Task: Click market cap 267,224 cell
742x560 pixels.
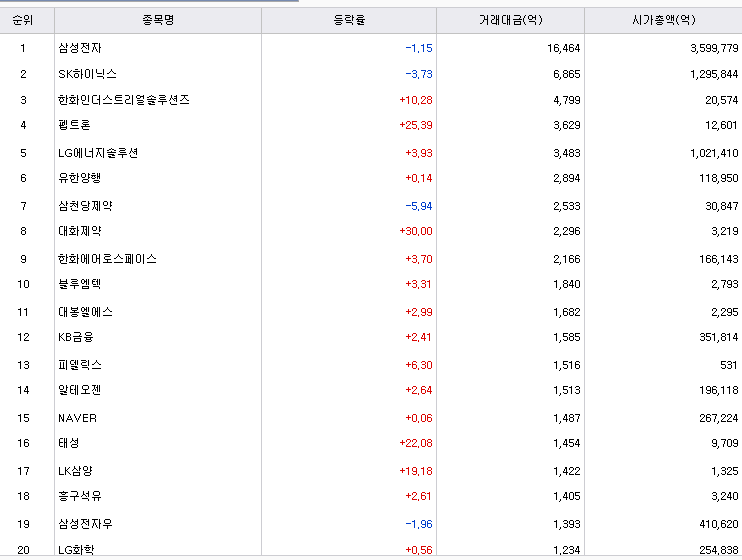Action: pyautogui.click(x=719, y=418)
